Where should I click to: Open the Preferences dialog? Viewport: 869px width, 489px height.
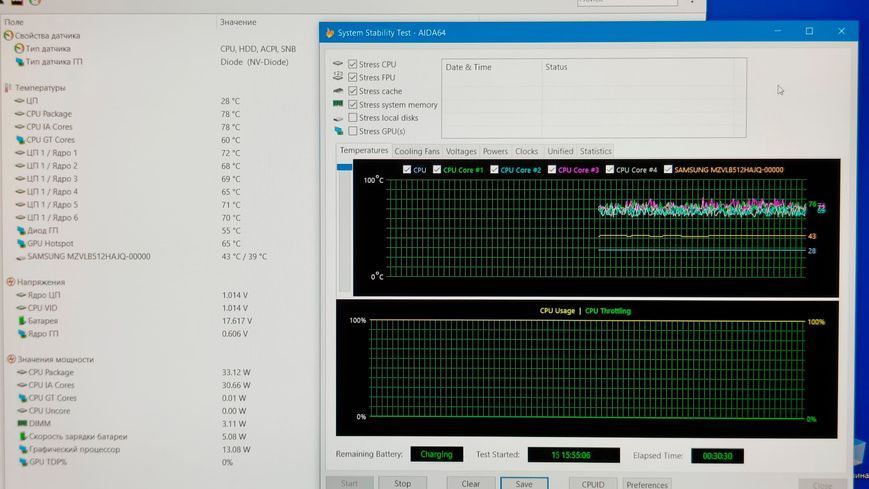(647, 484)
